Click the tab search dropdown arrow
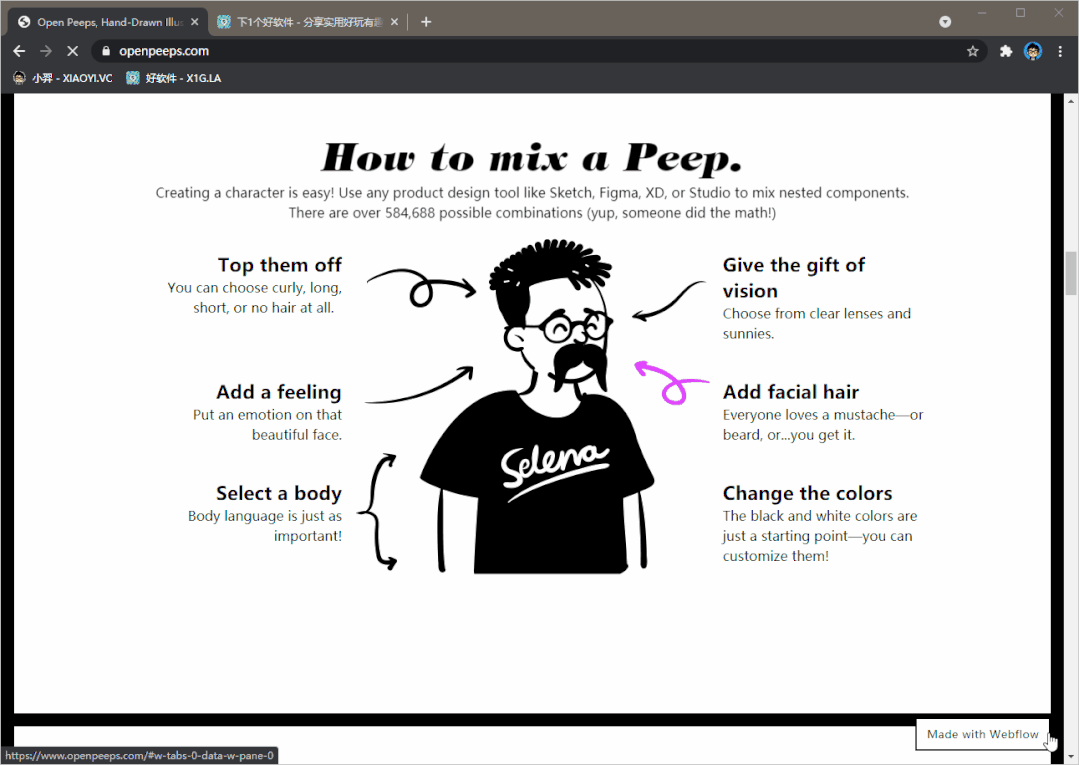The image size is (1079, 765). click(x=945, y=22)
